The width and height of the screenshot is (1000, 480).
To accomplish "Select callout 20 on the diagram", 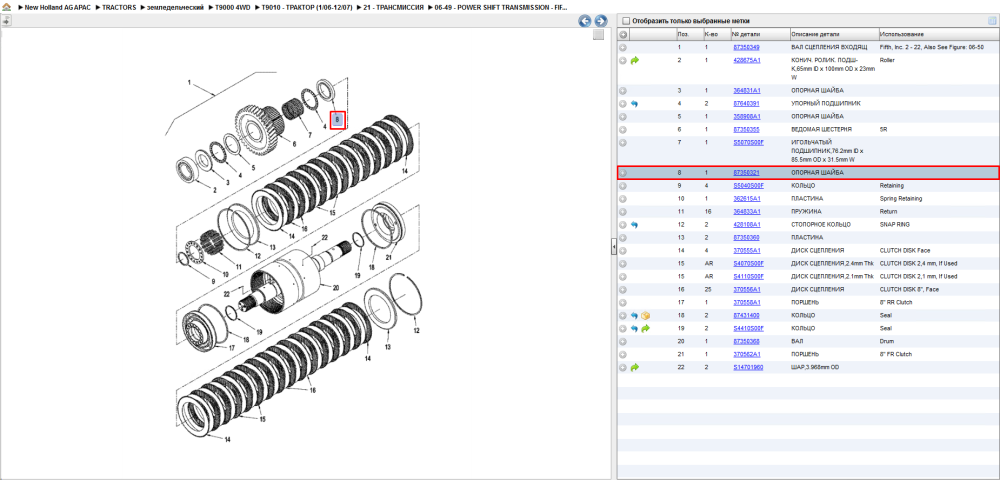I will pos(336,287).
